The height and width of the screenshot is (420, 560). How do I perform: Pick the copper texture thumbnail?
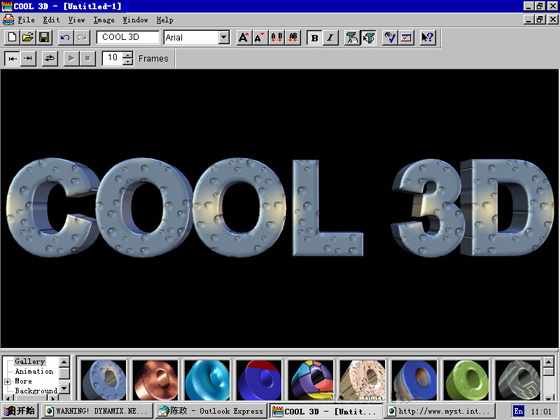coord(155,380)
